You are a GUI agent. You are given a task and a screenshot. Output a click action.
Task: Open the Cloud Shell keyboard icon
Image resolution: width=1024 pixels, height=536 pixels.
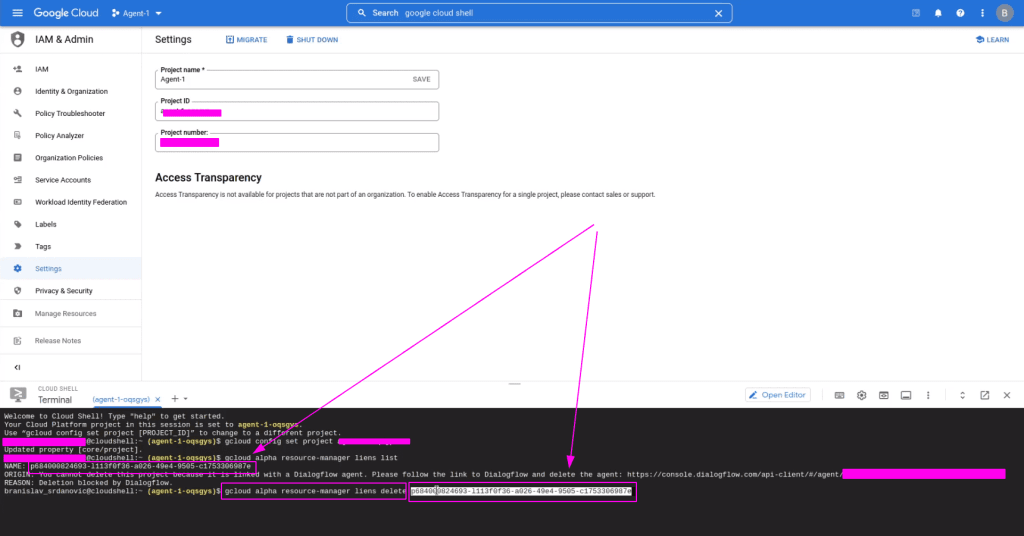tap(840, 396)
